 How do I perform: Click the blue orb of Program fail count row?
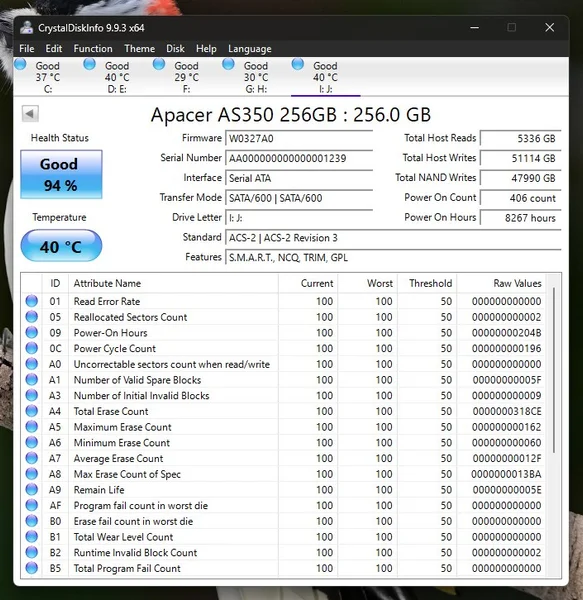click(x=32, y=505)
